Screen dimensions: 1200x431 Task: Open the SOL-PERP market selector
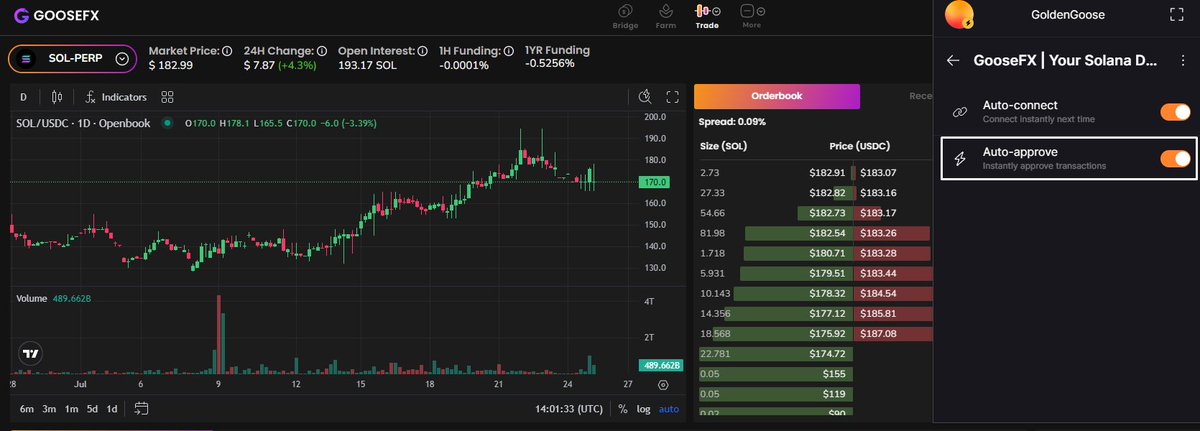click(73, 59)
